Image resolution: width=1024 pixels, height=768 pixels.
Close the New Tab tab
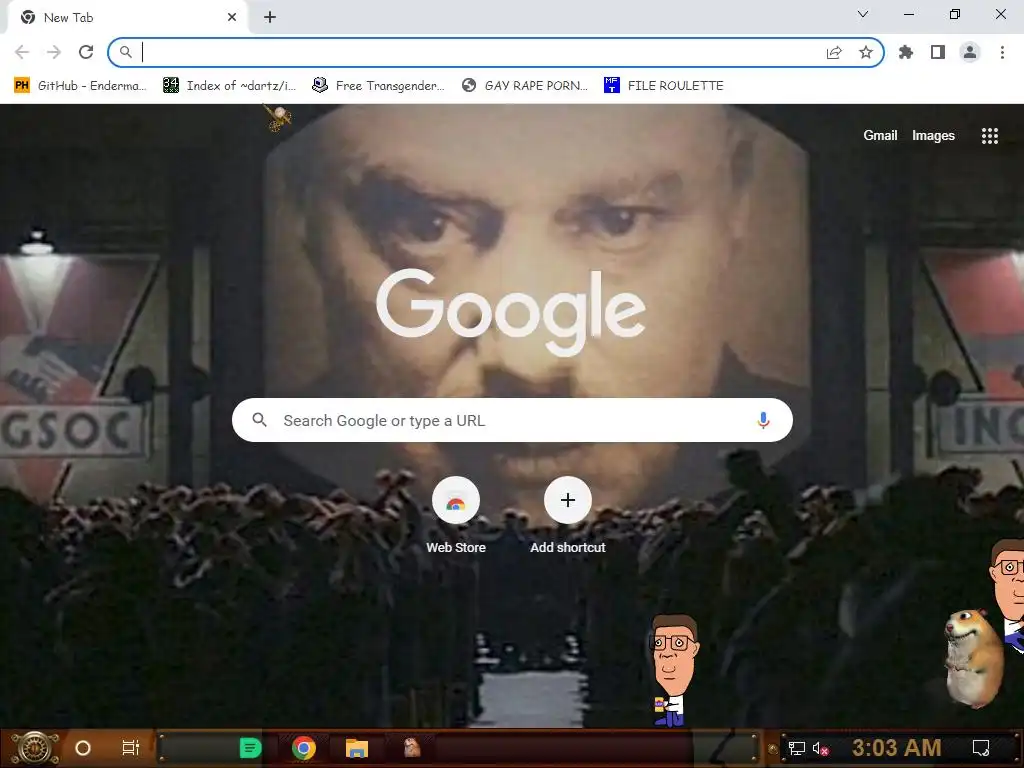click(232, 17)
